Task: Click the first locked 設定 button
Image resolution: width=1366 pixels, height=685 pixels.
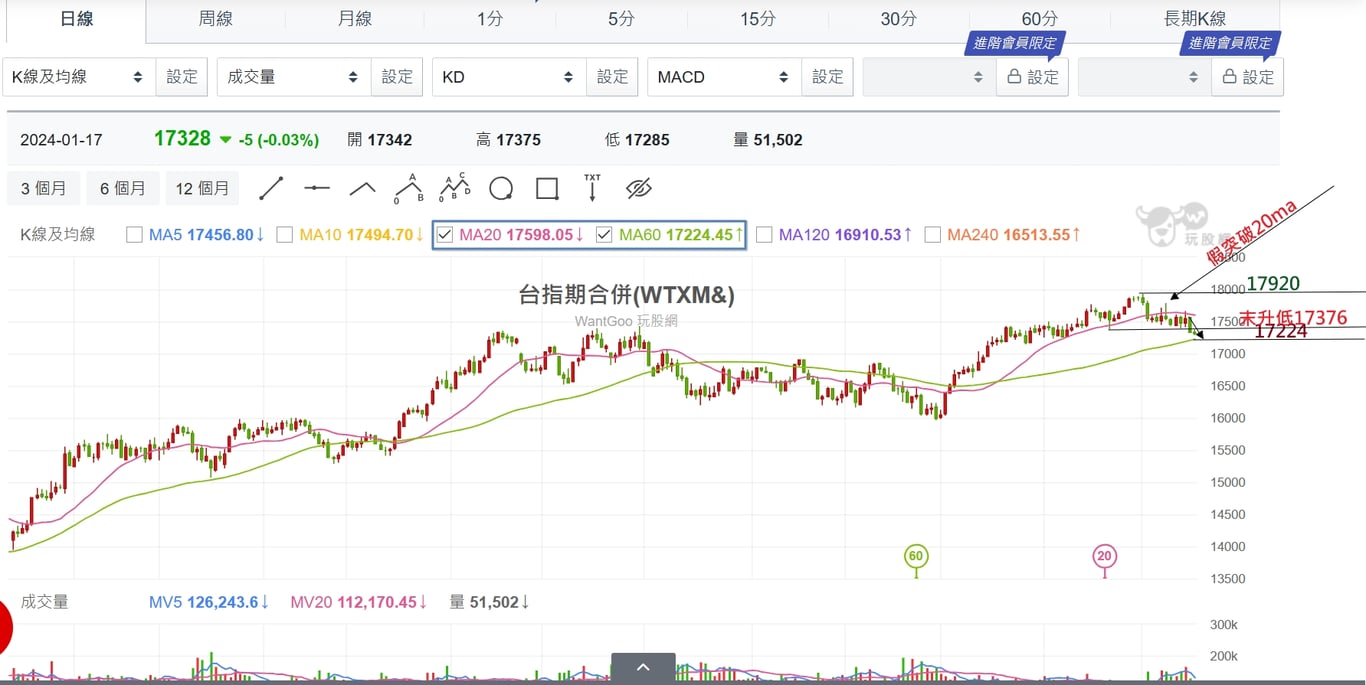Action: point(1032,77)
